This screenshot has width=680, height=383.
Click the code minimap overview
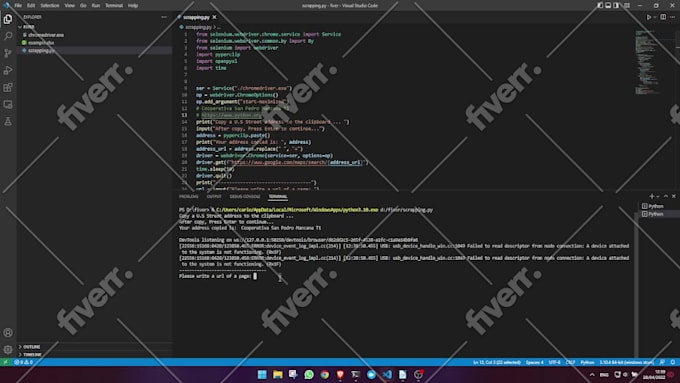[x=647, y=62]
